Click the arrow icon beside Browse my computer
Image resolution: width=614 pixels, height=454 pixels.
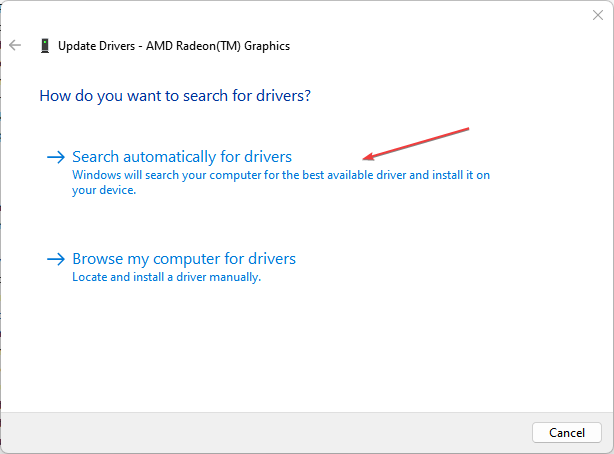pos(56,259)
